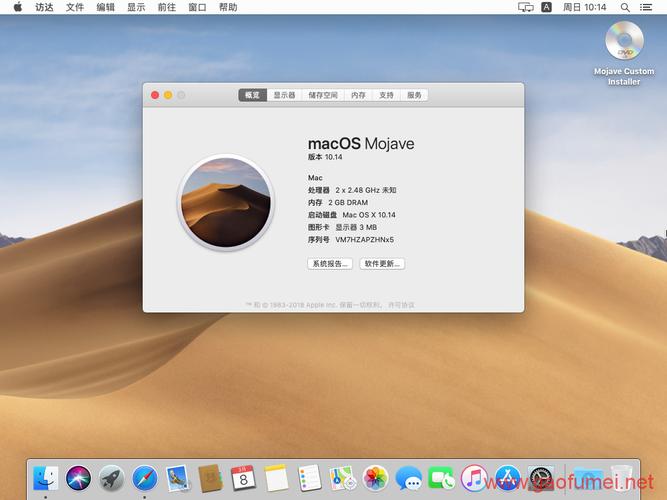Switch to the 显示器 tab
This screenshot has height=500, width=667.
284,95
